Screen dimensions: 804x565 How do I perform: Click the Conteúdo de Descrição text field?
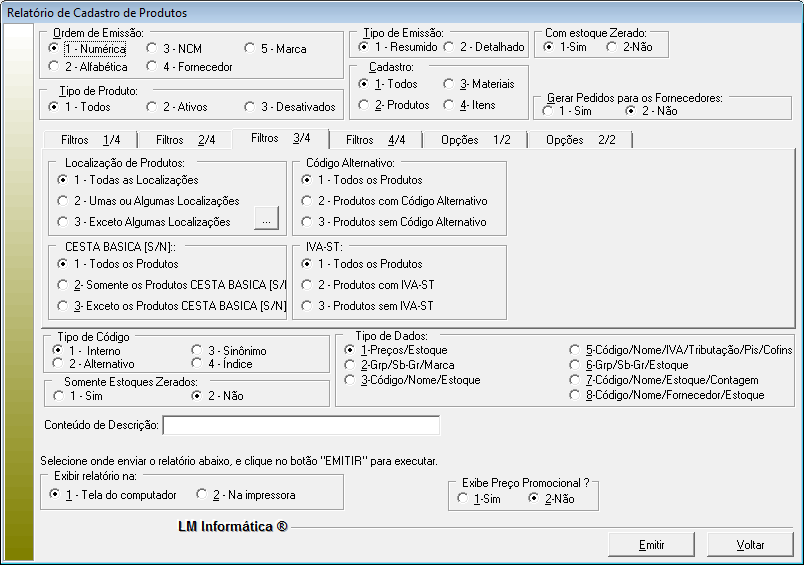(301, 426)
